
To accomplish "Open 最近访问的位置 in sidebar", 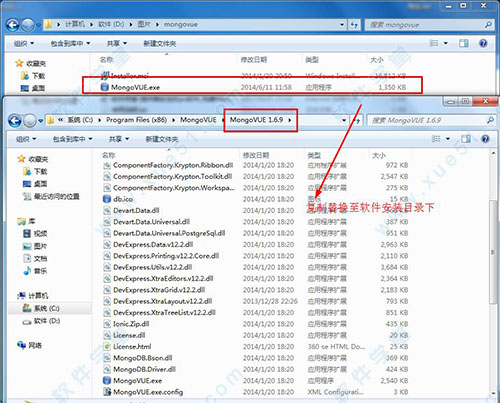I will tap(51, 196).
